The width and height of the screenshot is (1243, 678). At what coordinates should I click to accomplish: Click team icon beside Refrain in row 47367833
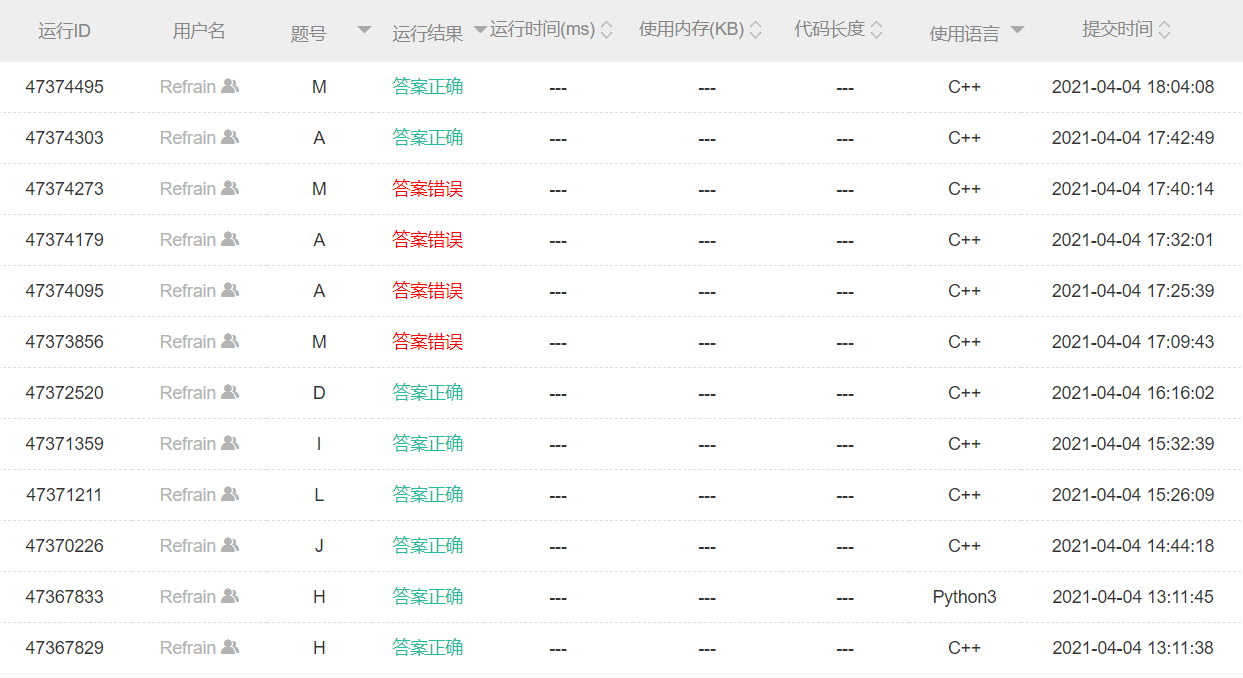(x=230, y=597)
